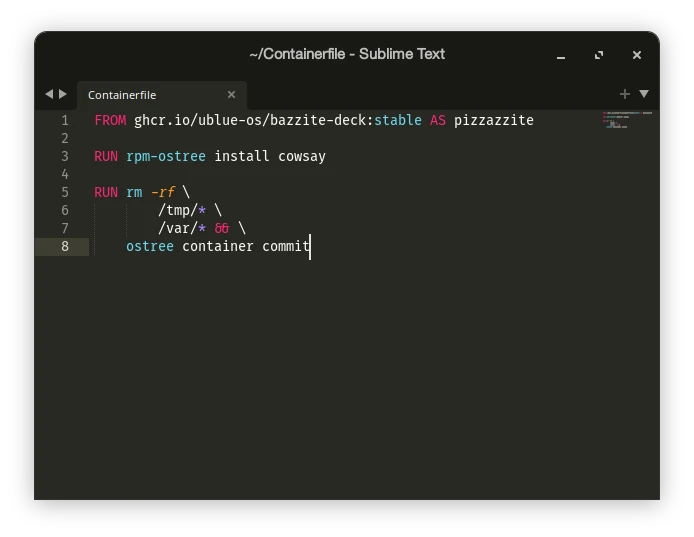Click the word 'install'
The width and height of the screenshot is (694, 537).
242,156
